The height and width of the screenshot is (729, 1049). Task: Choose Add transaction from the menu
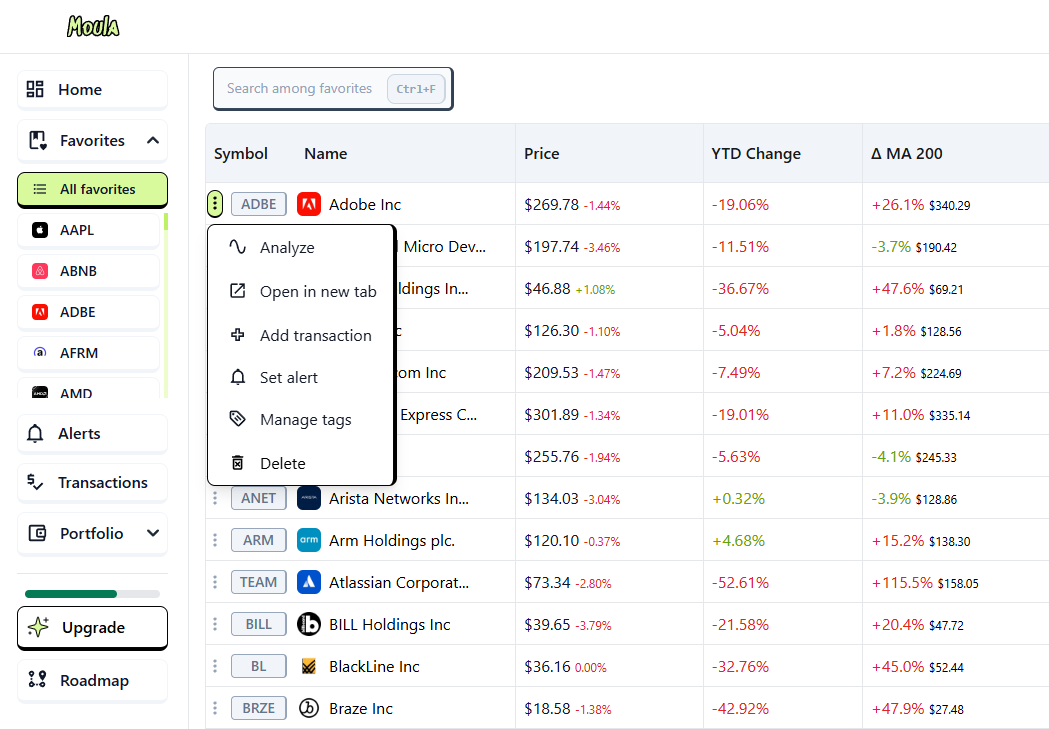pyautogui.click(x=301, y=335)
